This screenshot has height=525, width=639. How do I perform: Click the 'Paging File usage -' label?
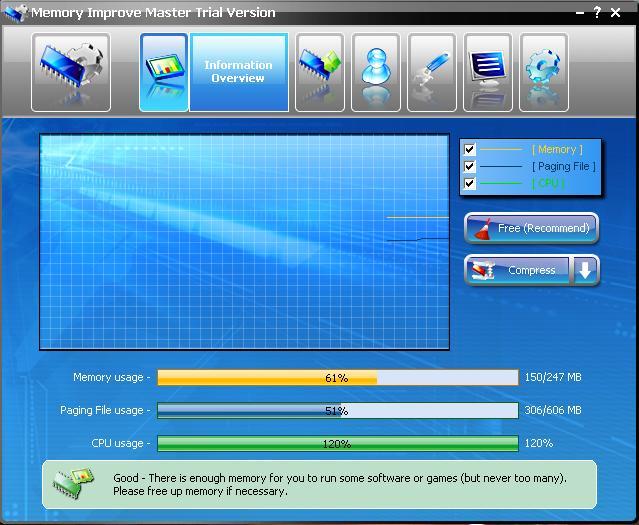[105, 410]
